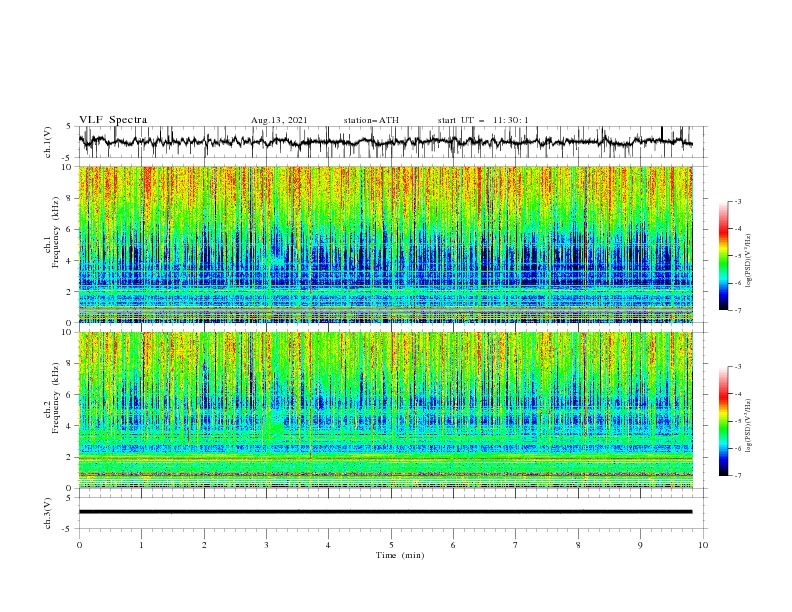792x612 pixels.
Task: Click the log(PSD) label beside ch.1 colorbar
Action: [x=748, y=261]
